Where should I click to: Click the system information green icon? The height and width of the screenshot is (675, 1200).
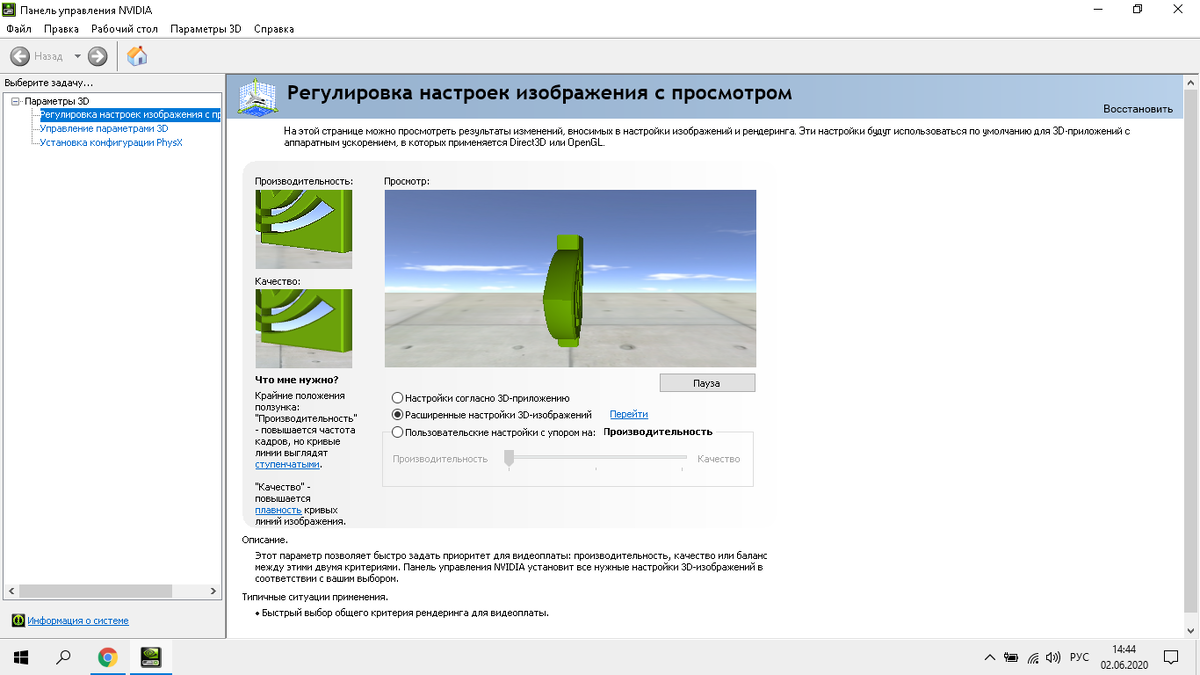[17, 620]
